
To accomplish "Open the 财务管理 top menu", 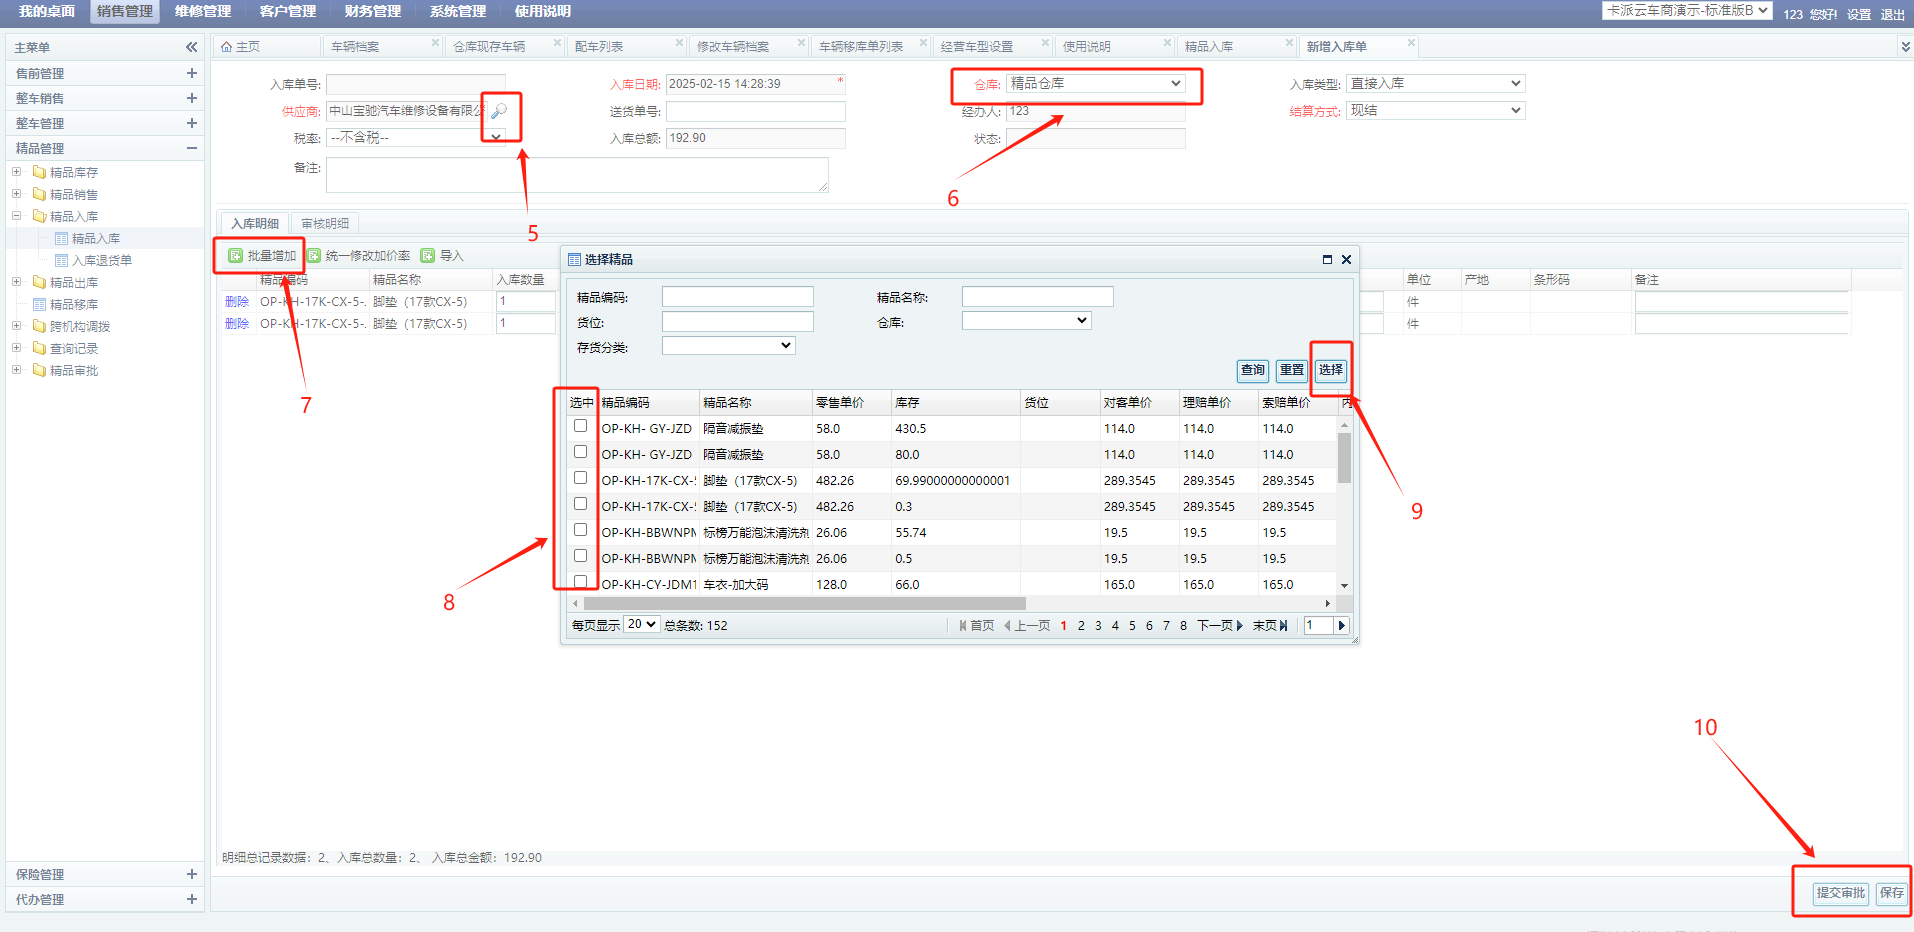I will (372, 12).
